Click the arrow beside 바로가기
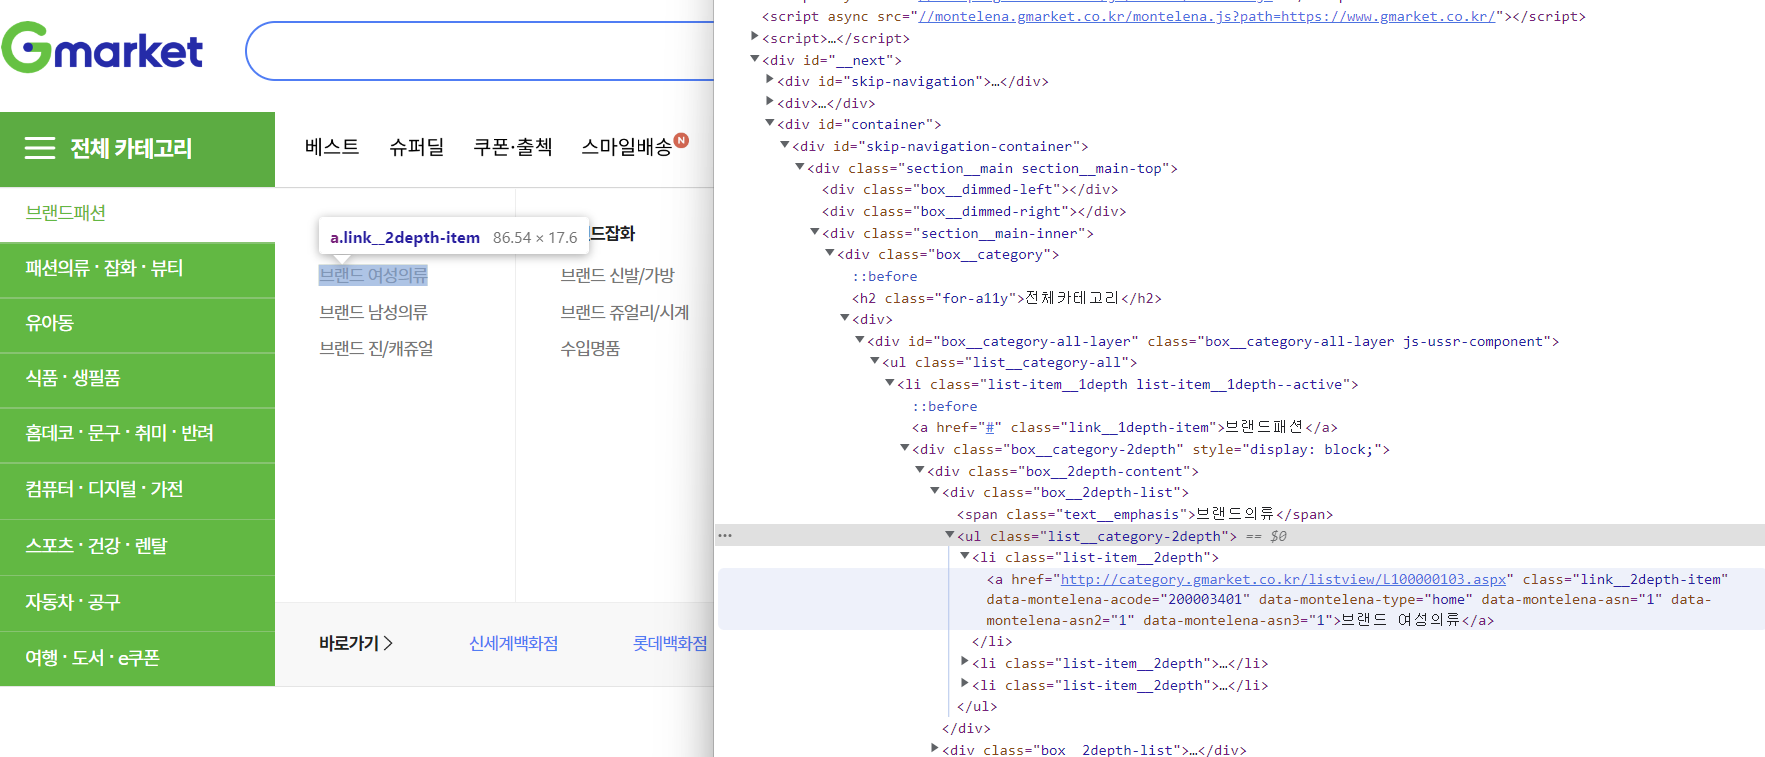The width and height of the screenshot is (1765, 757). point(388,643)
